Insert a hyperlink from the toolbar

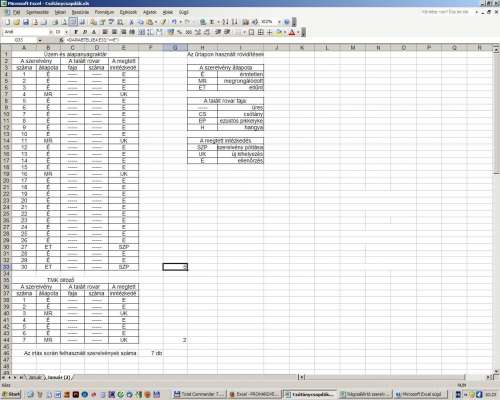[203, 22]
